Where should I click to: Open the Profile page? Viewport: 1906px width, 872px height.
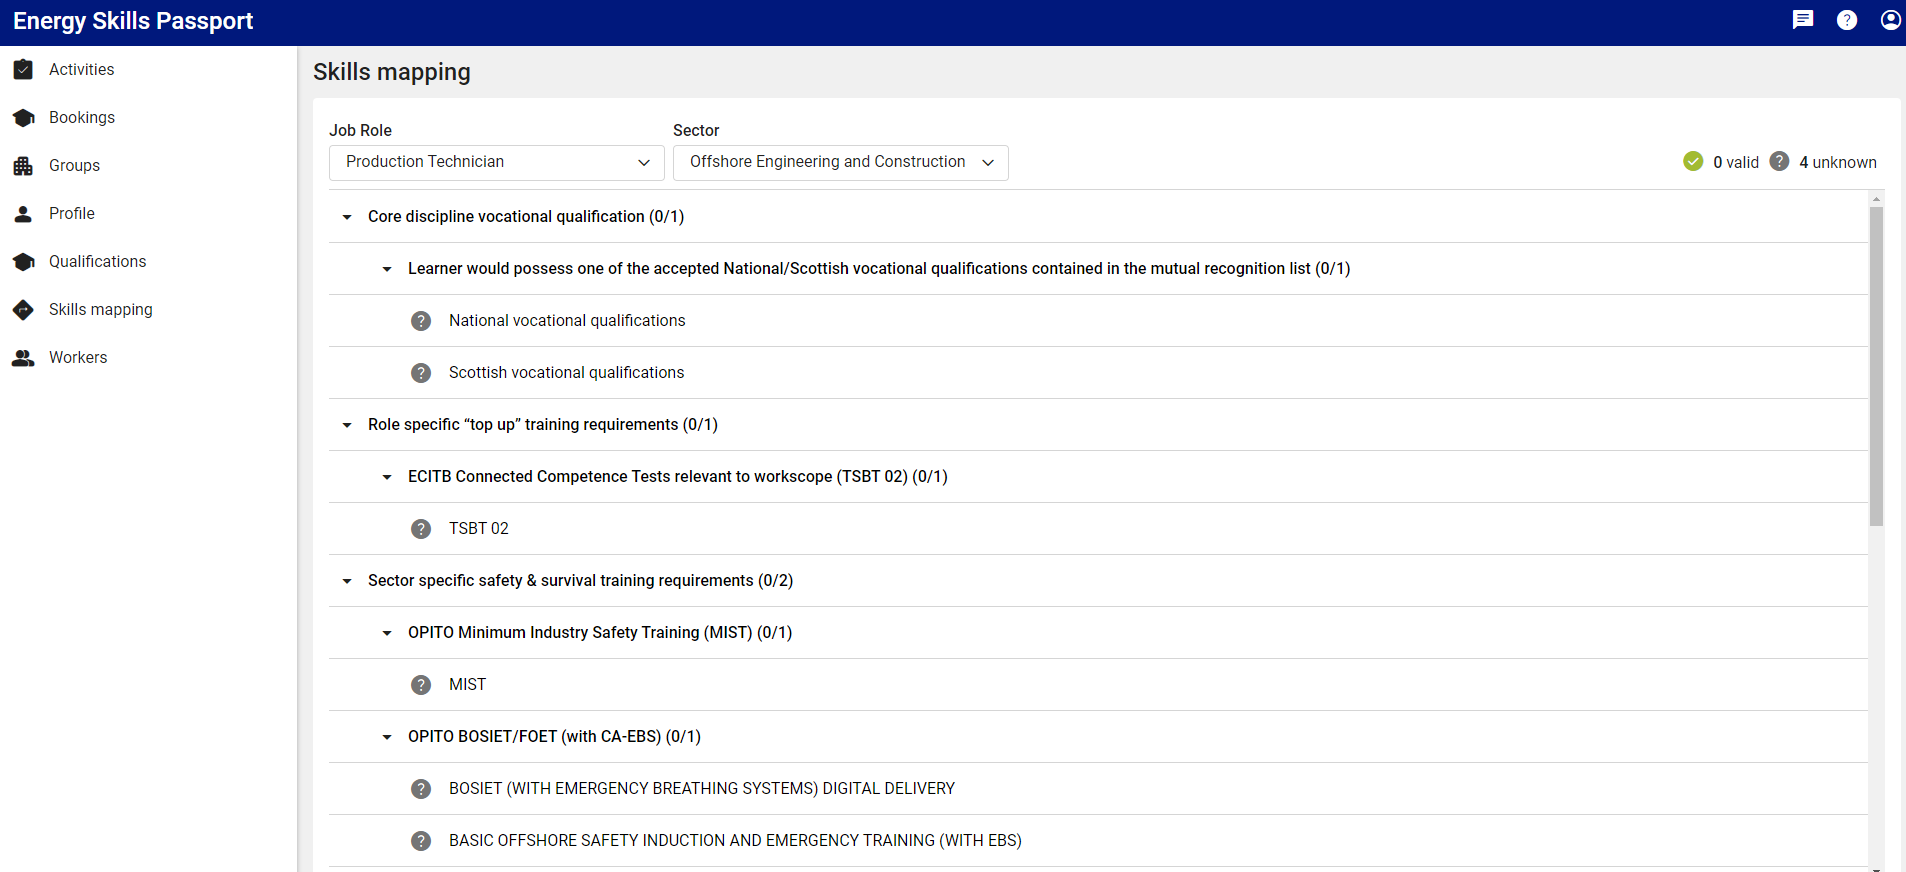72,213
